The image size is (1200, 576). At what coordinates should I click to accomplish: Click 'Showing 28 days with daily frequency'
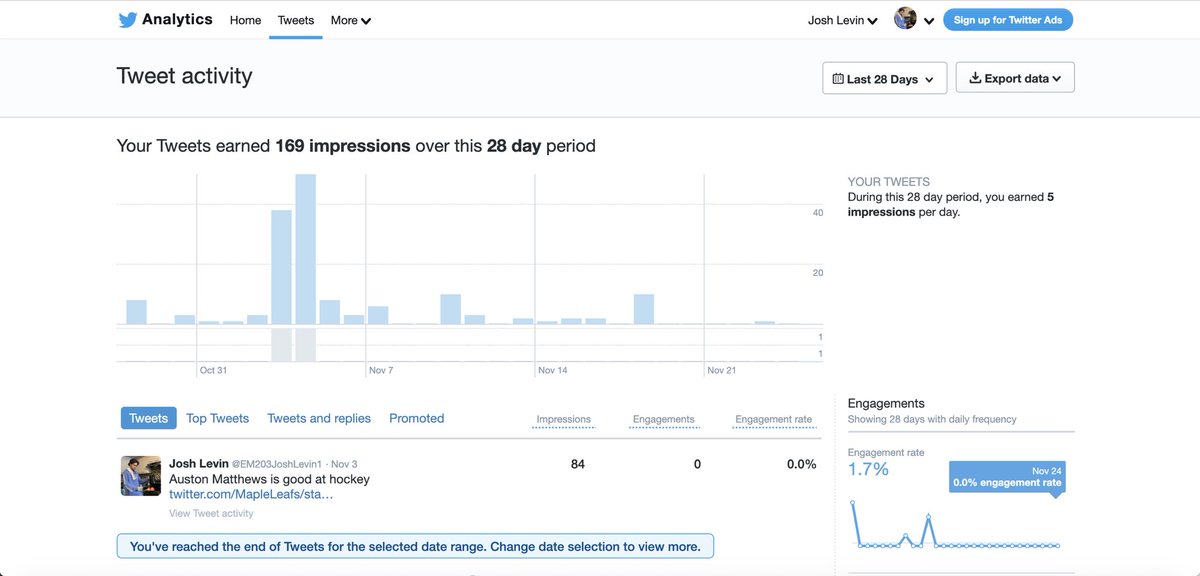pyautogui.click(x=932, y=419)
